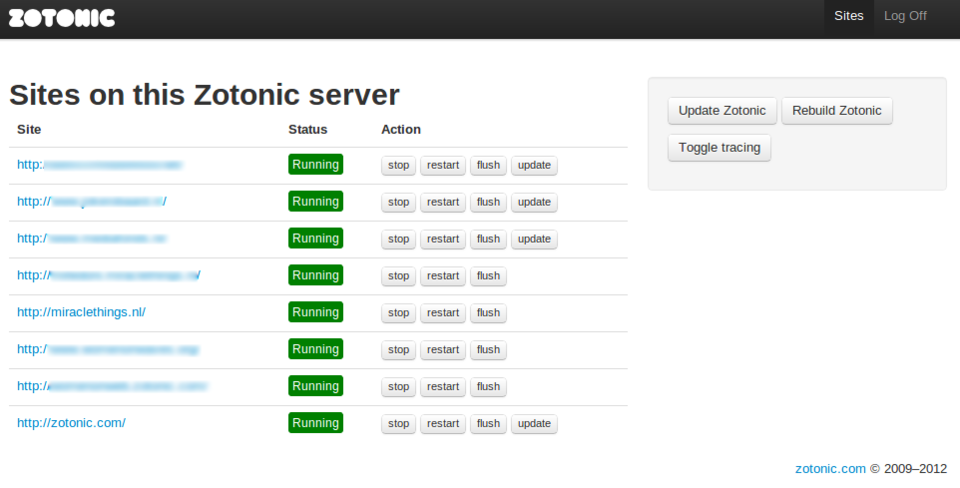The height and width of the screenshot is (488, 960).
Task: Stop the miraclethings.nl site
Action: pos(399,313)
